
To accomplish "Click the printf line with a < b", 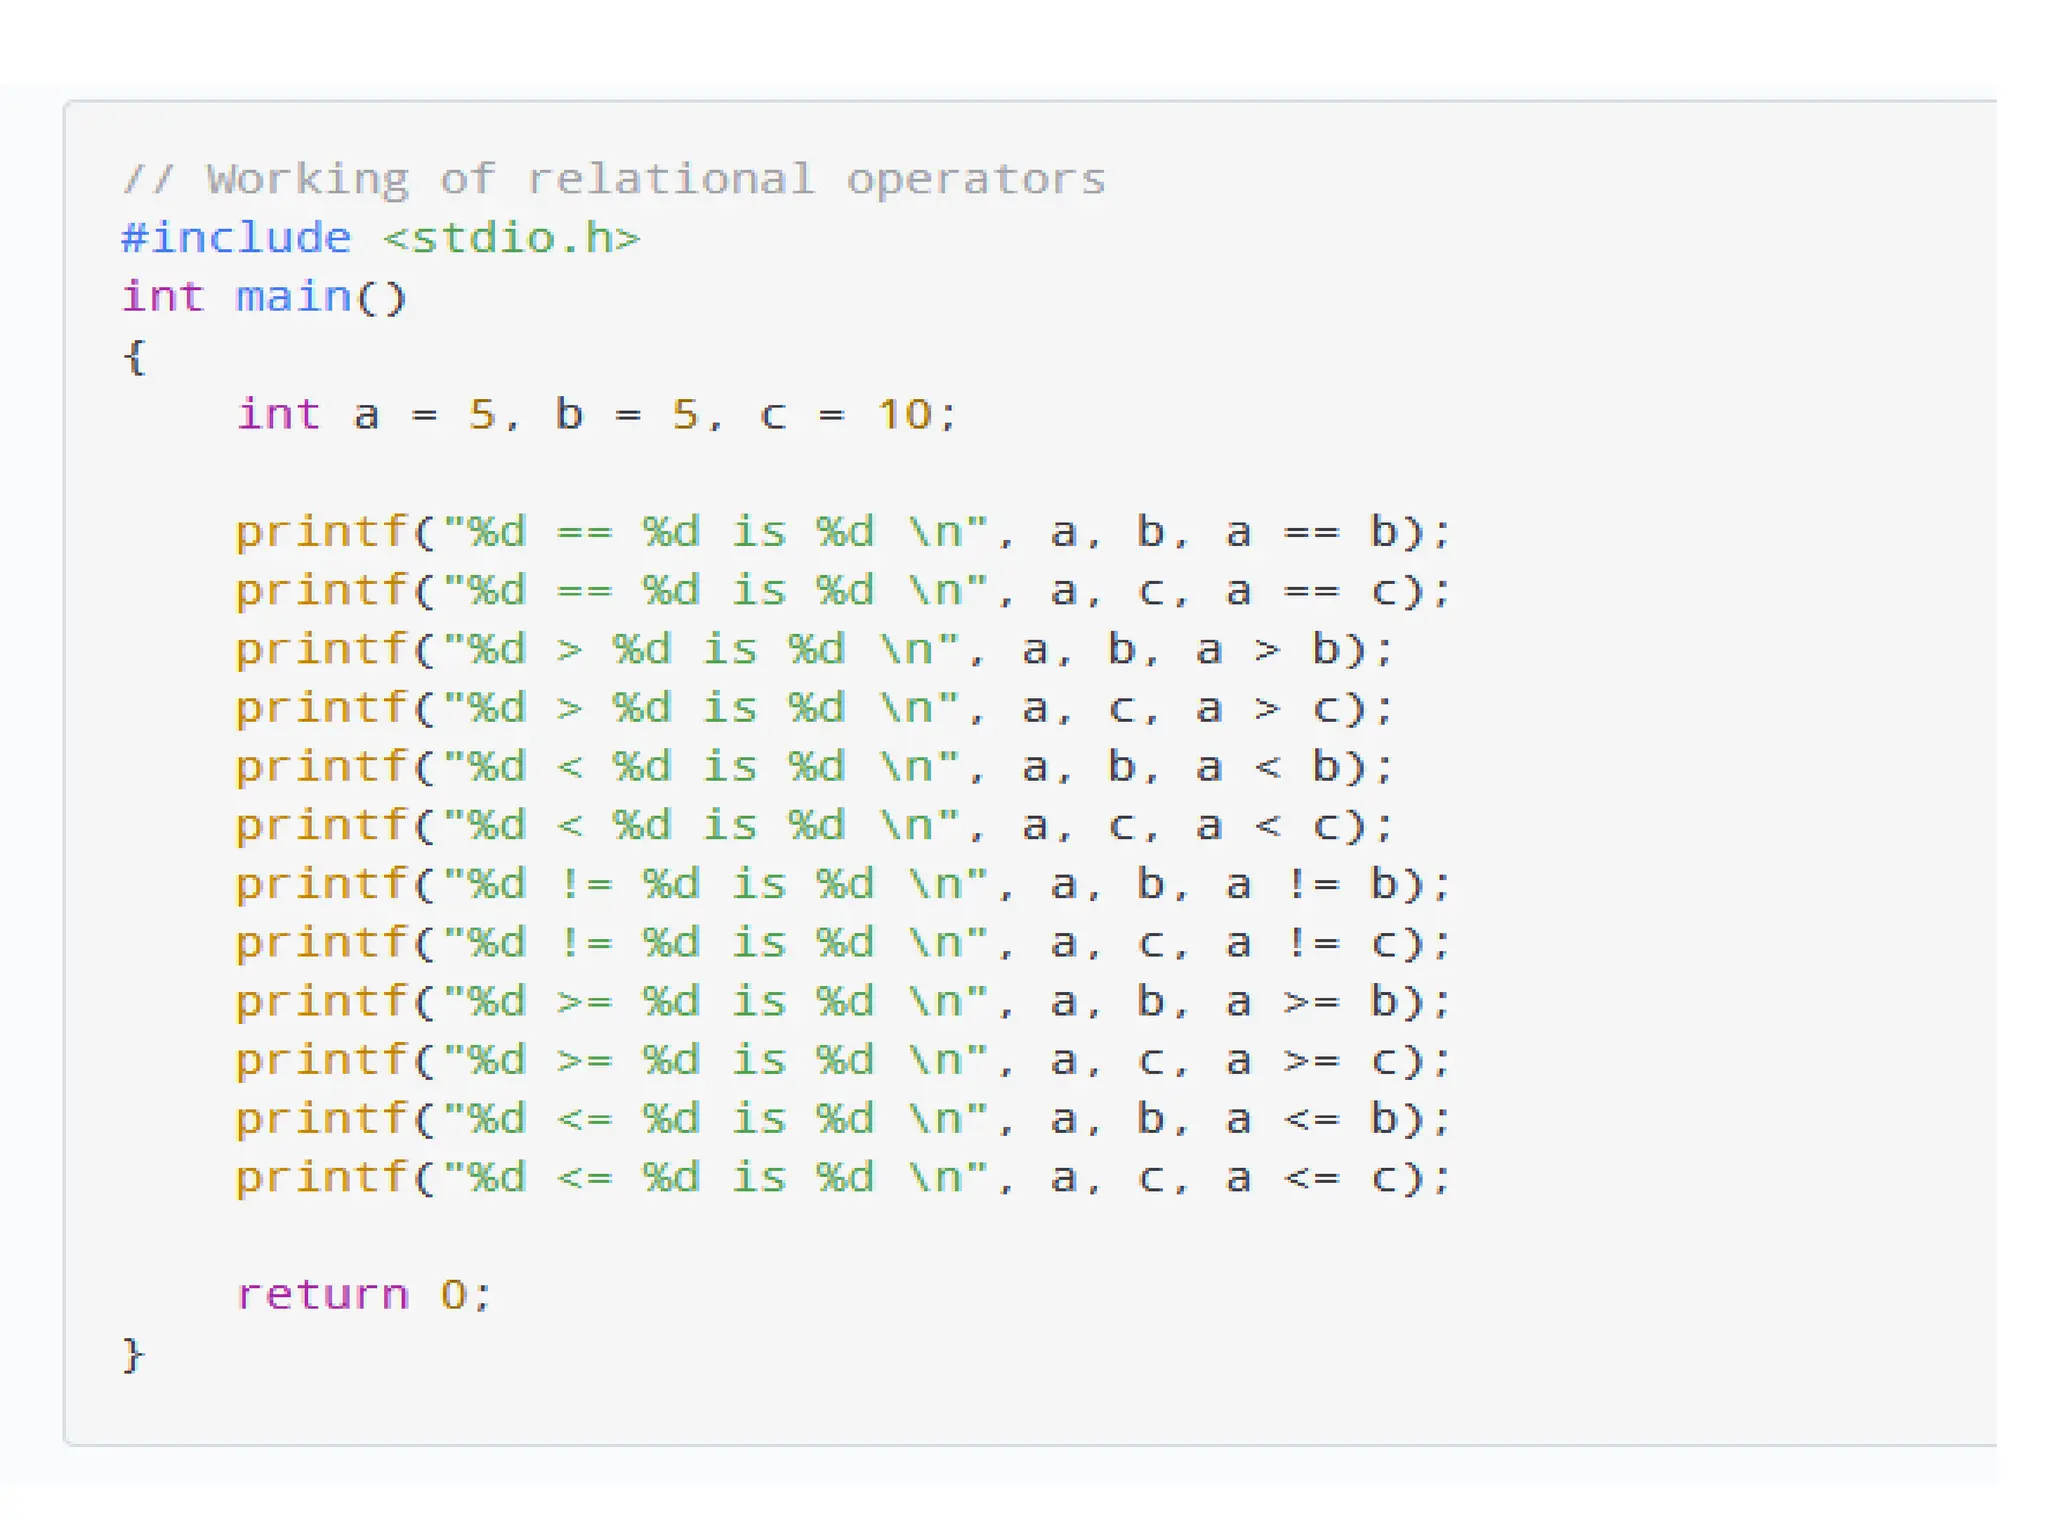I will click(x=814, y=767).
